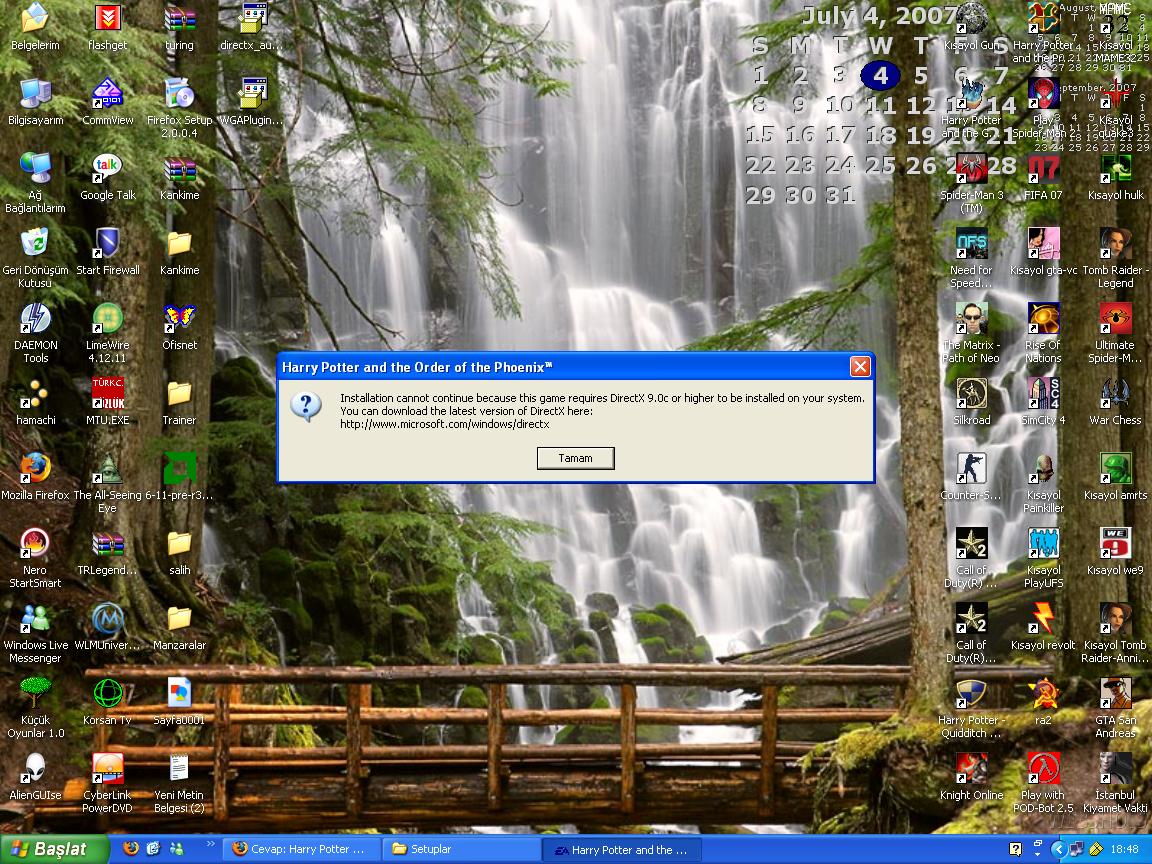1152x864 pixels.
Task: Open the Belgelerim desktop icon
Action: click(x=35, y=27)
